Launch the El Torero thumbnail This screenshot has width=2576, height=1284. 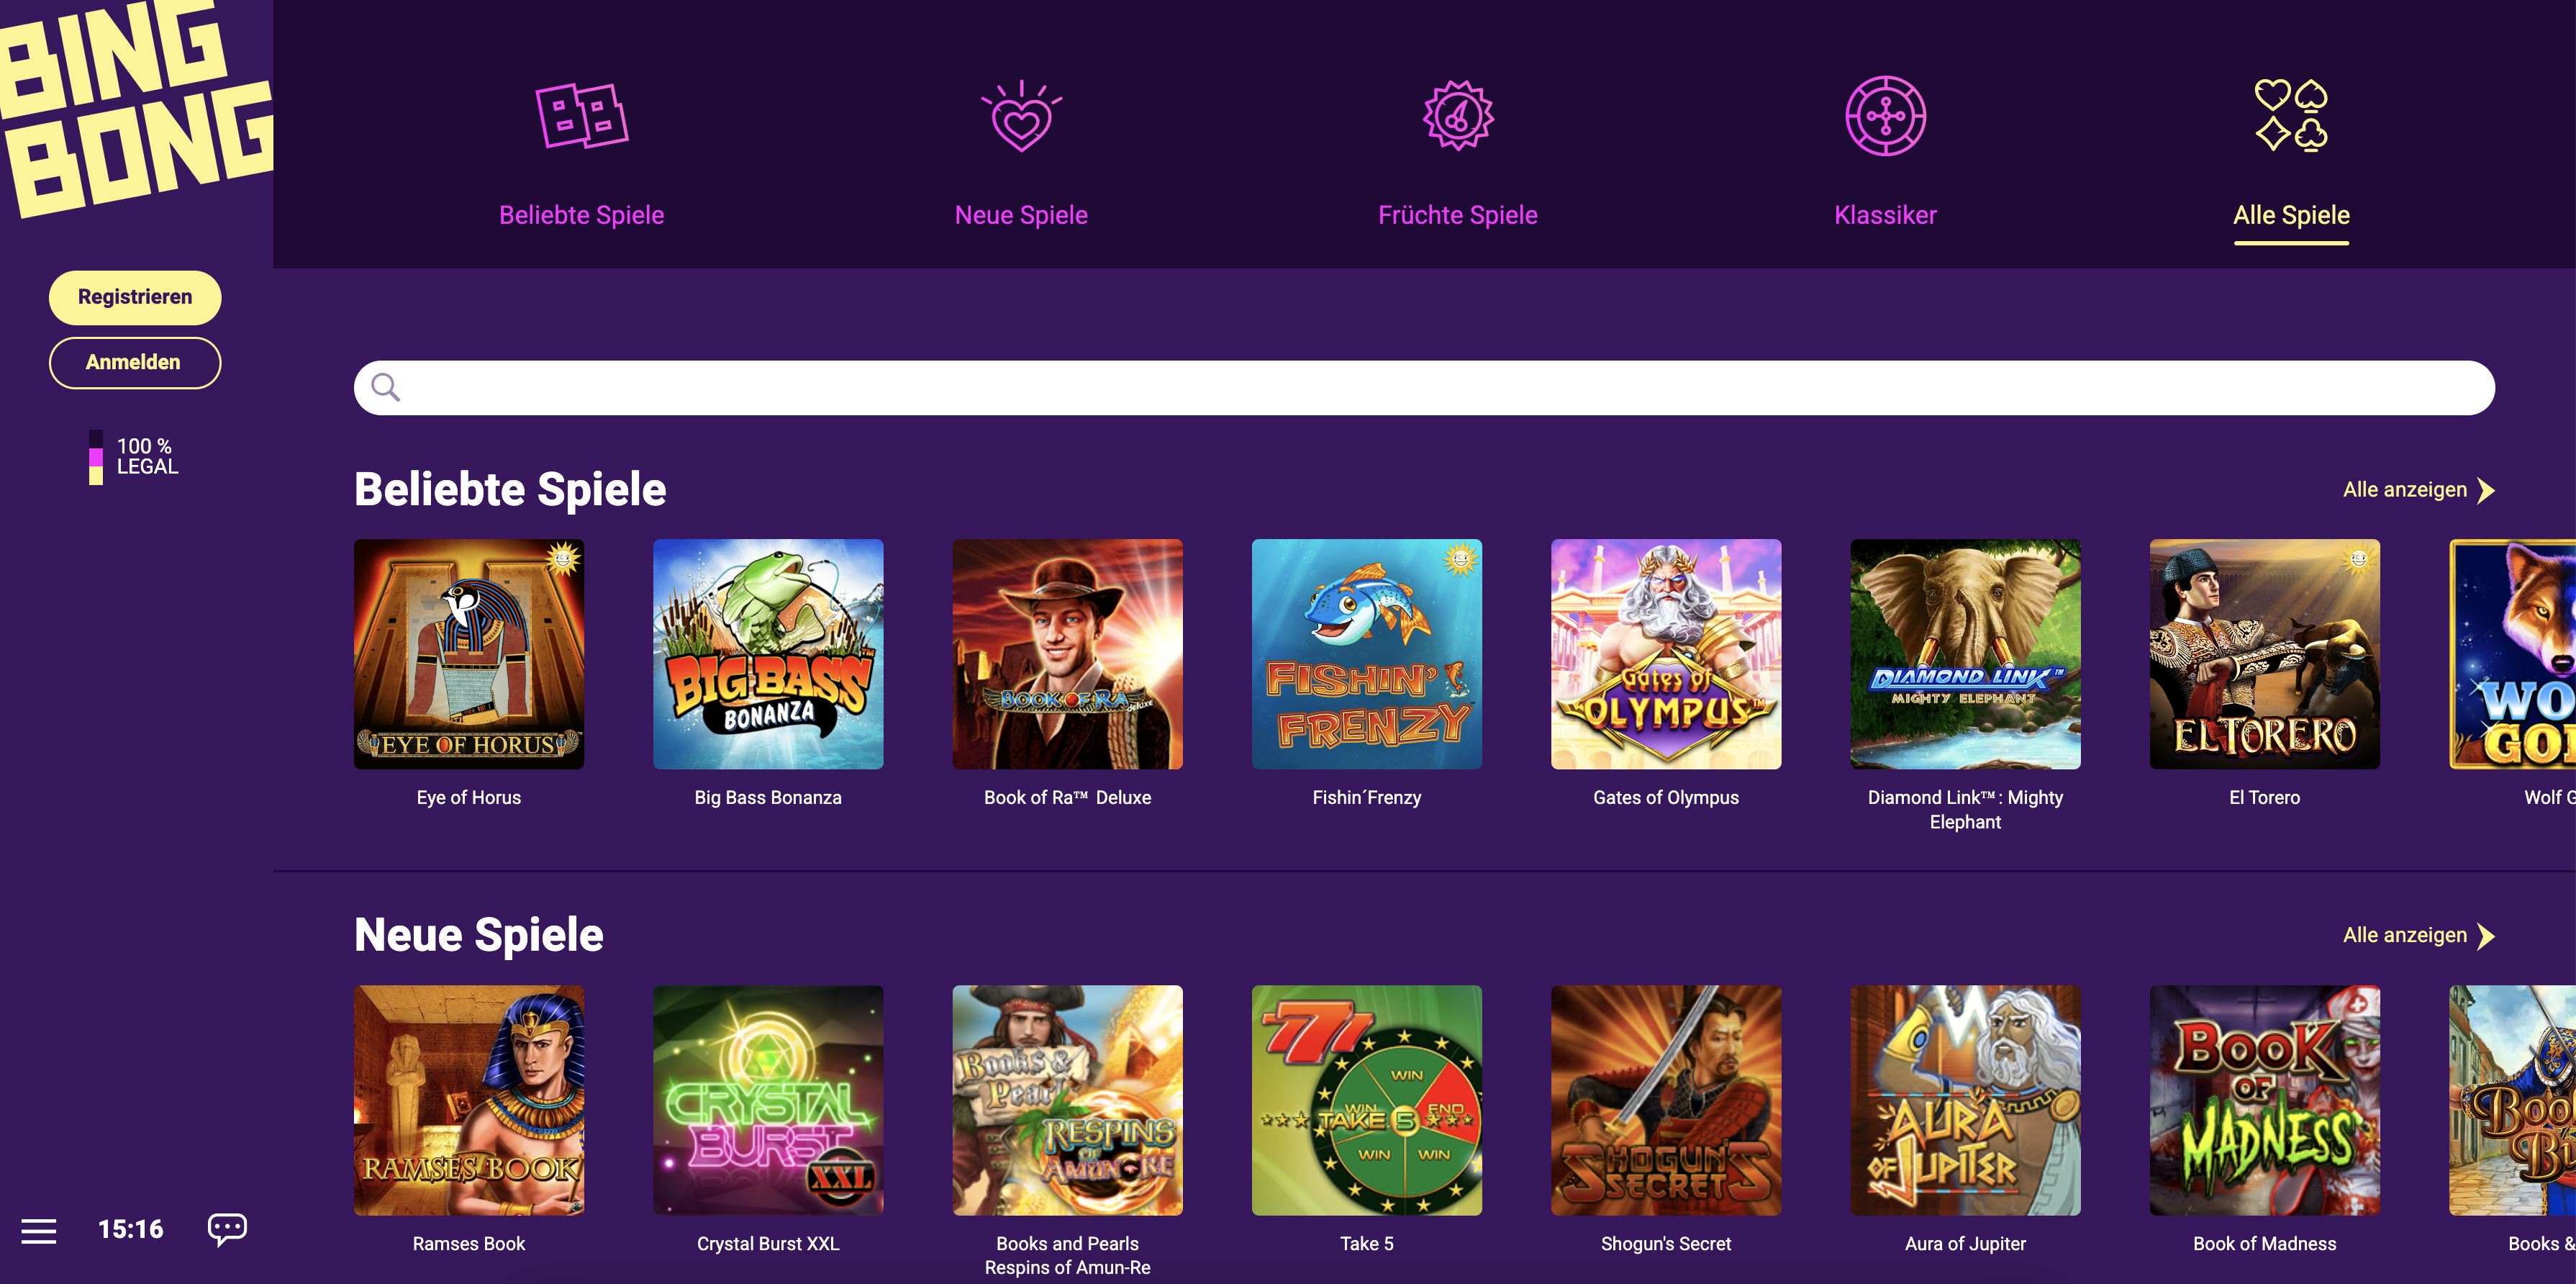[x=2264, y=654]
